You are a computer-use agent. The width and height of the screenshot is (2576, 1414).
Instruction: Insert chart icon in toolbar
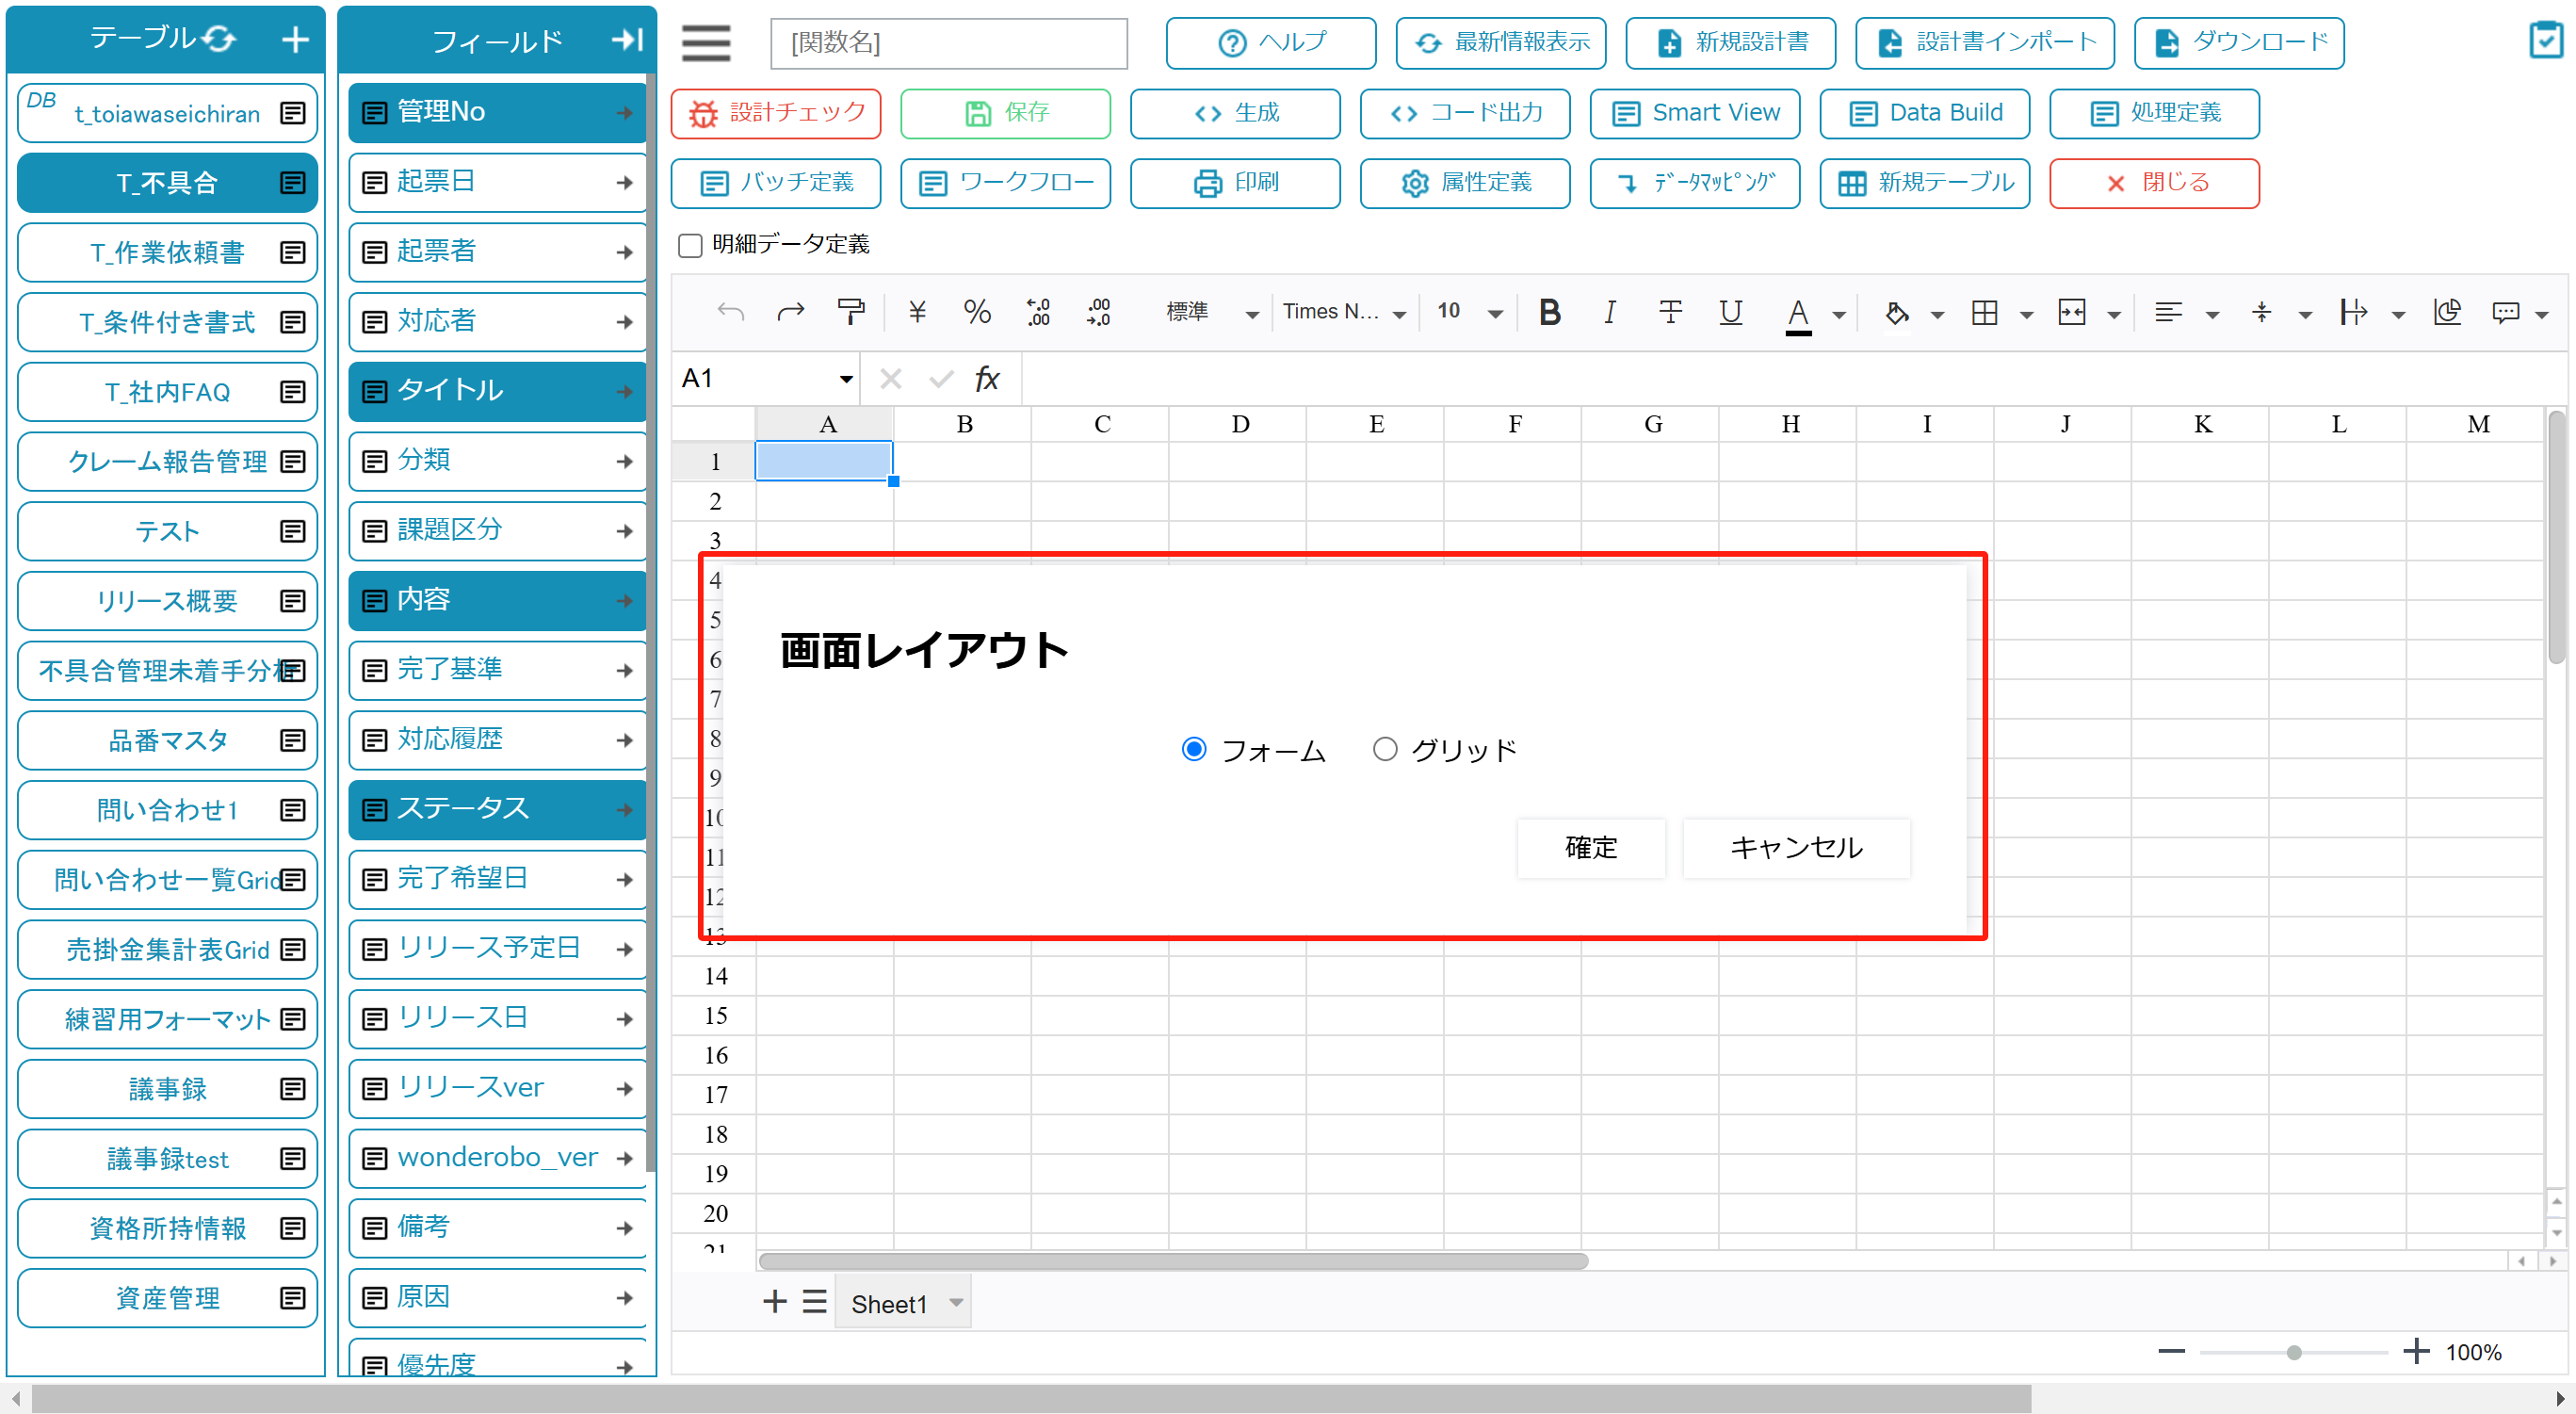[x=2447, y=313]
